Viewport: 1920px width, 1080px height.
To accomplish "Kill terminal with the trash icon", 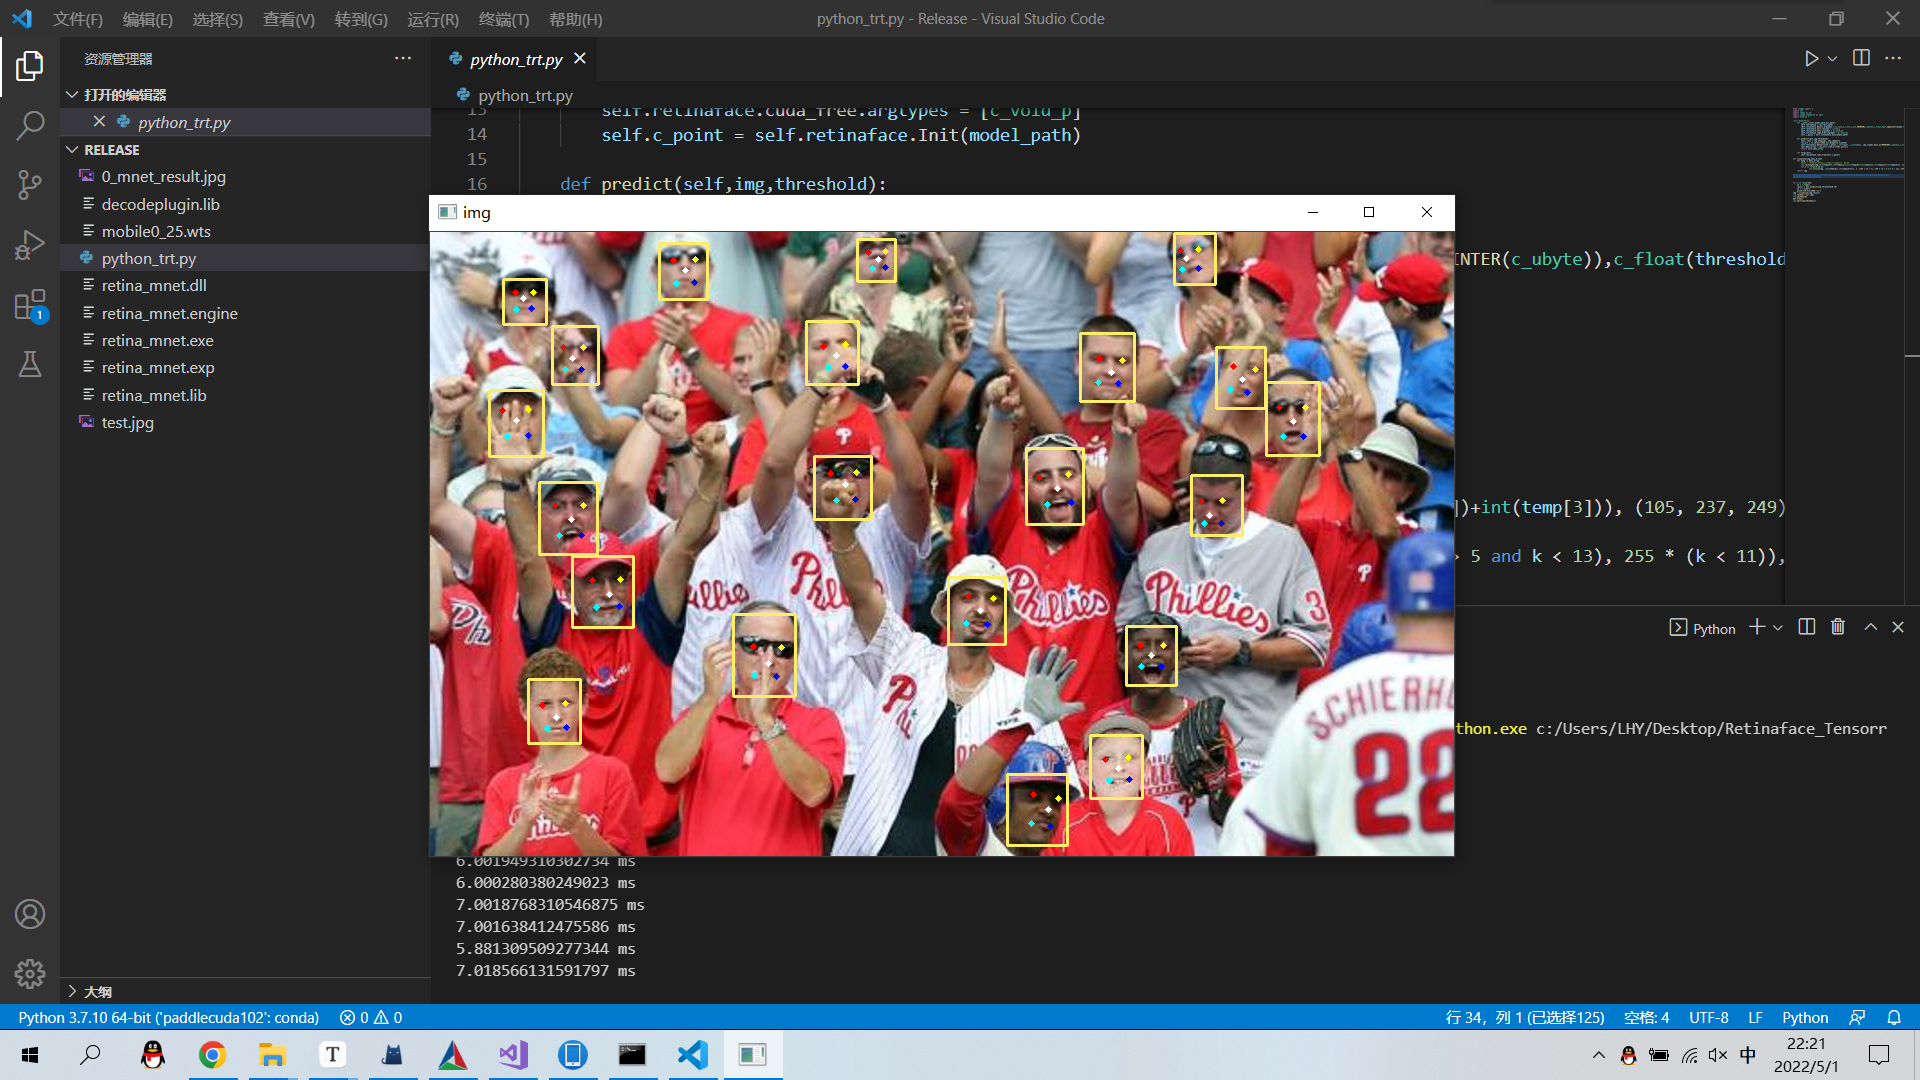I will point(1838,627).
